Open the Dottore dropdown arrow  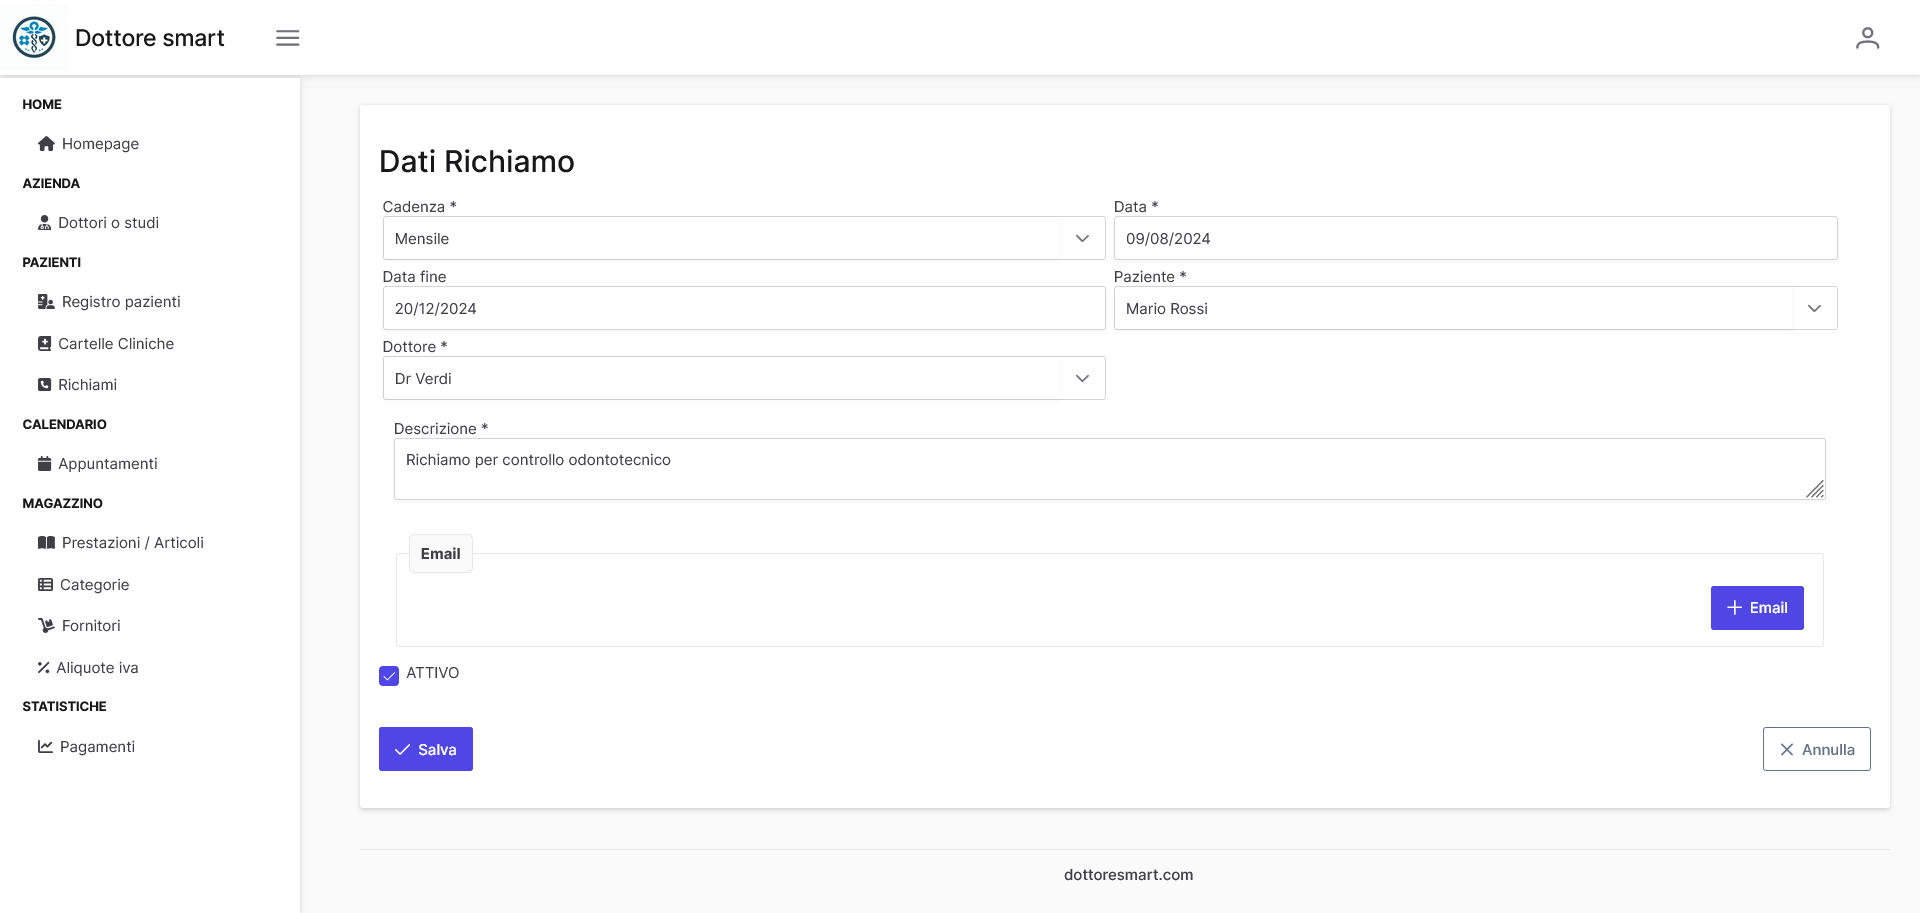1082,379
